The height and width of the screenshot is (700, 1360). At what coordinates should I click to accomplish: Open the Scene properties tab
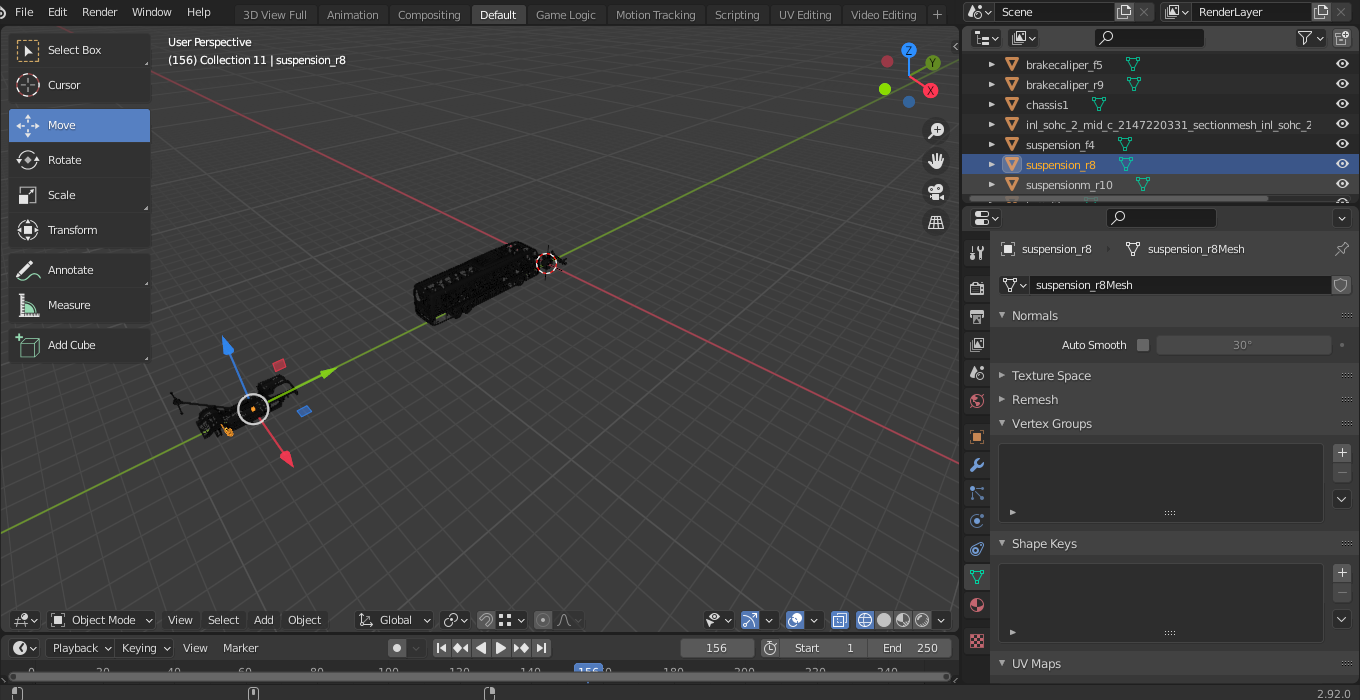pyautogui.click(x=977, y=373)
